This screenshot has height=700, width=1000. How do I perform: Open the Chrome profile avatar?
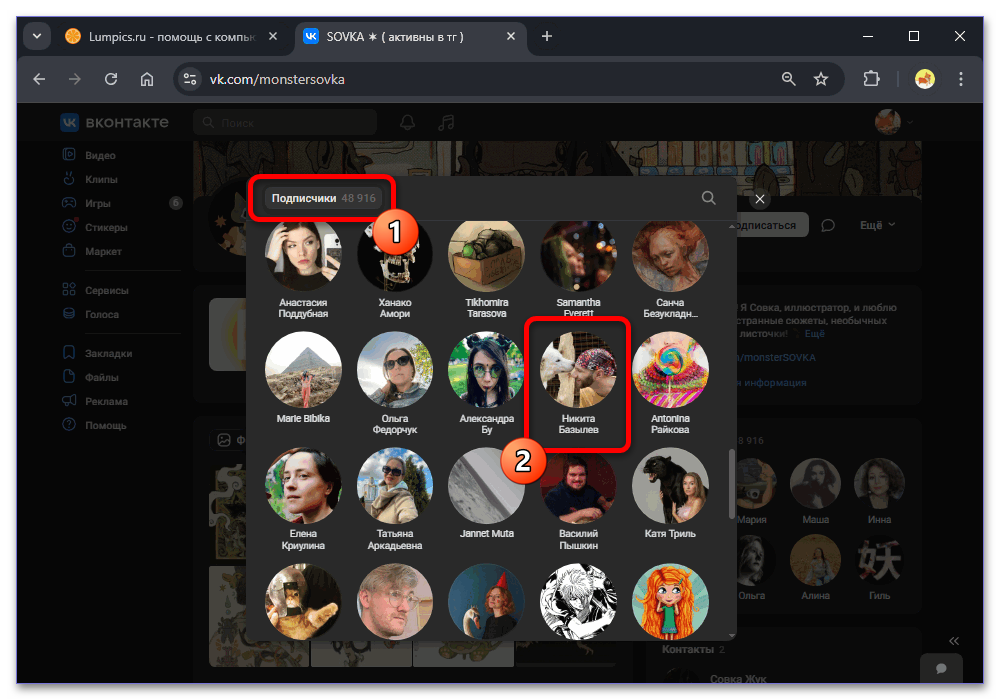pos(925,79)
